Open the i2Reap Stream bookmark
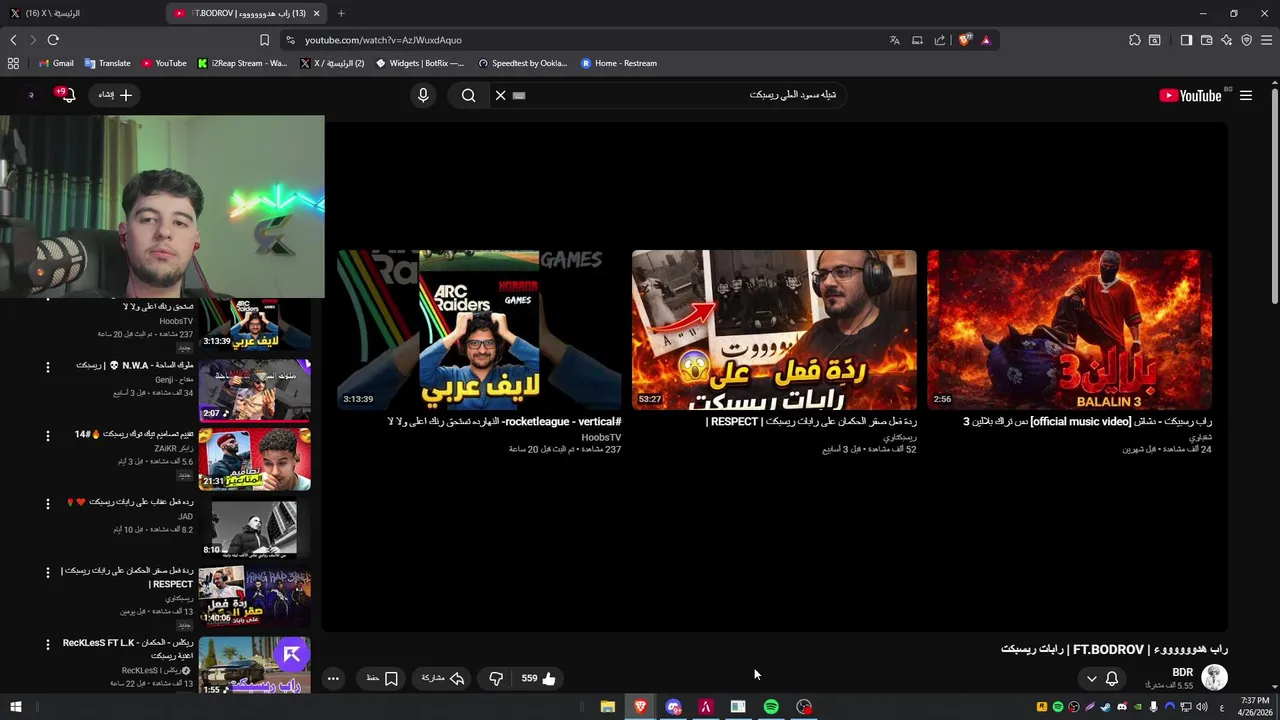Viewport: 1280px width, 720px height. 242,63
